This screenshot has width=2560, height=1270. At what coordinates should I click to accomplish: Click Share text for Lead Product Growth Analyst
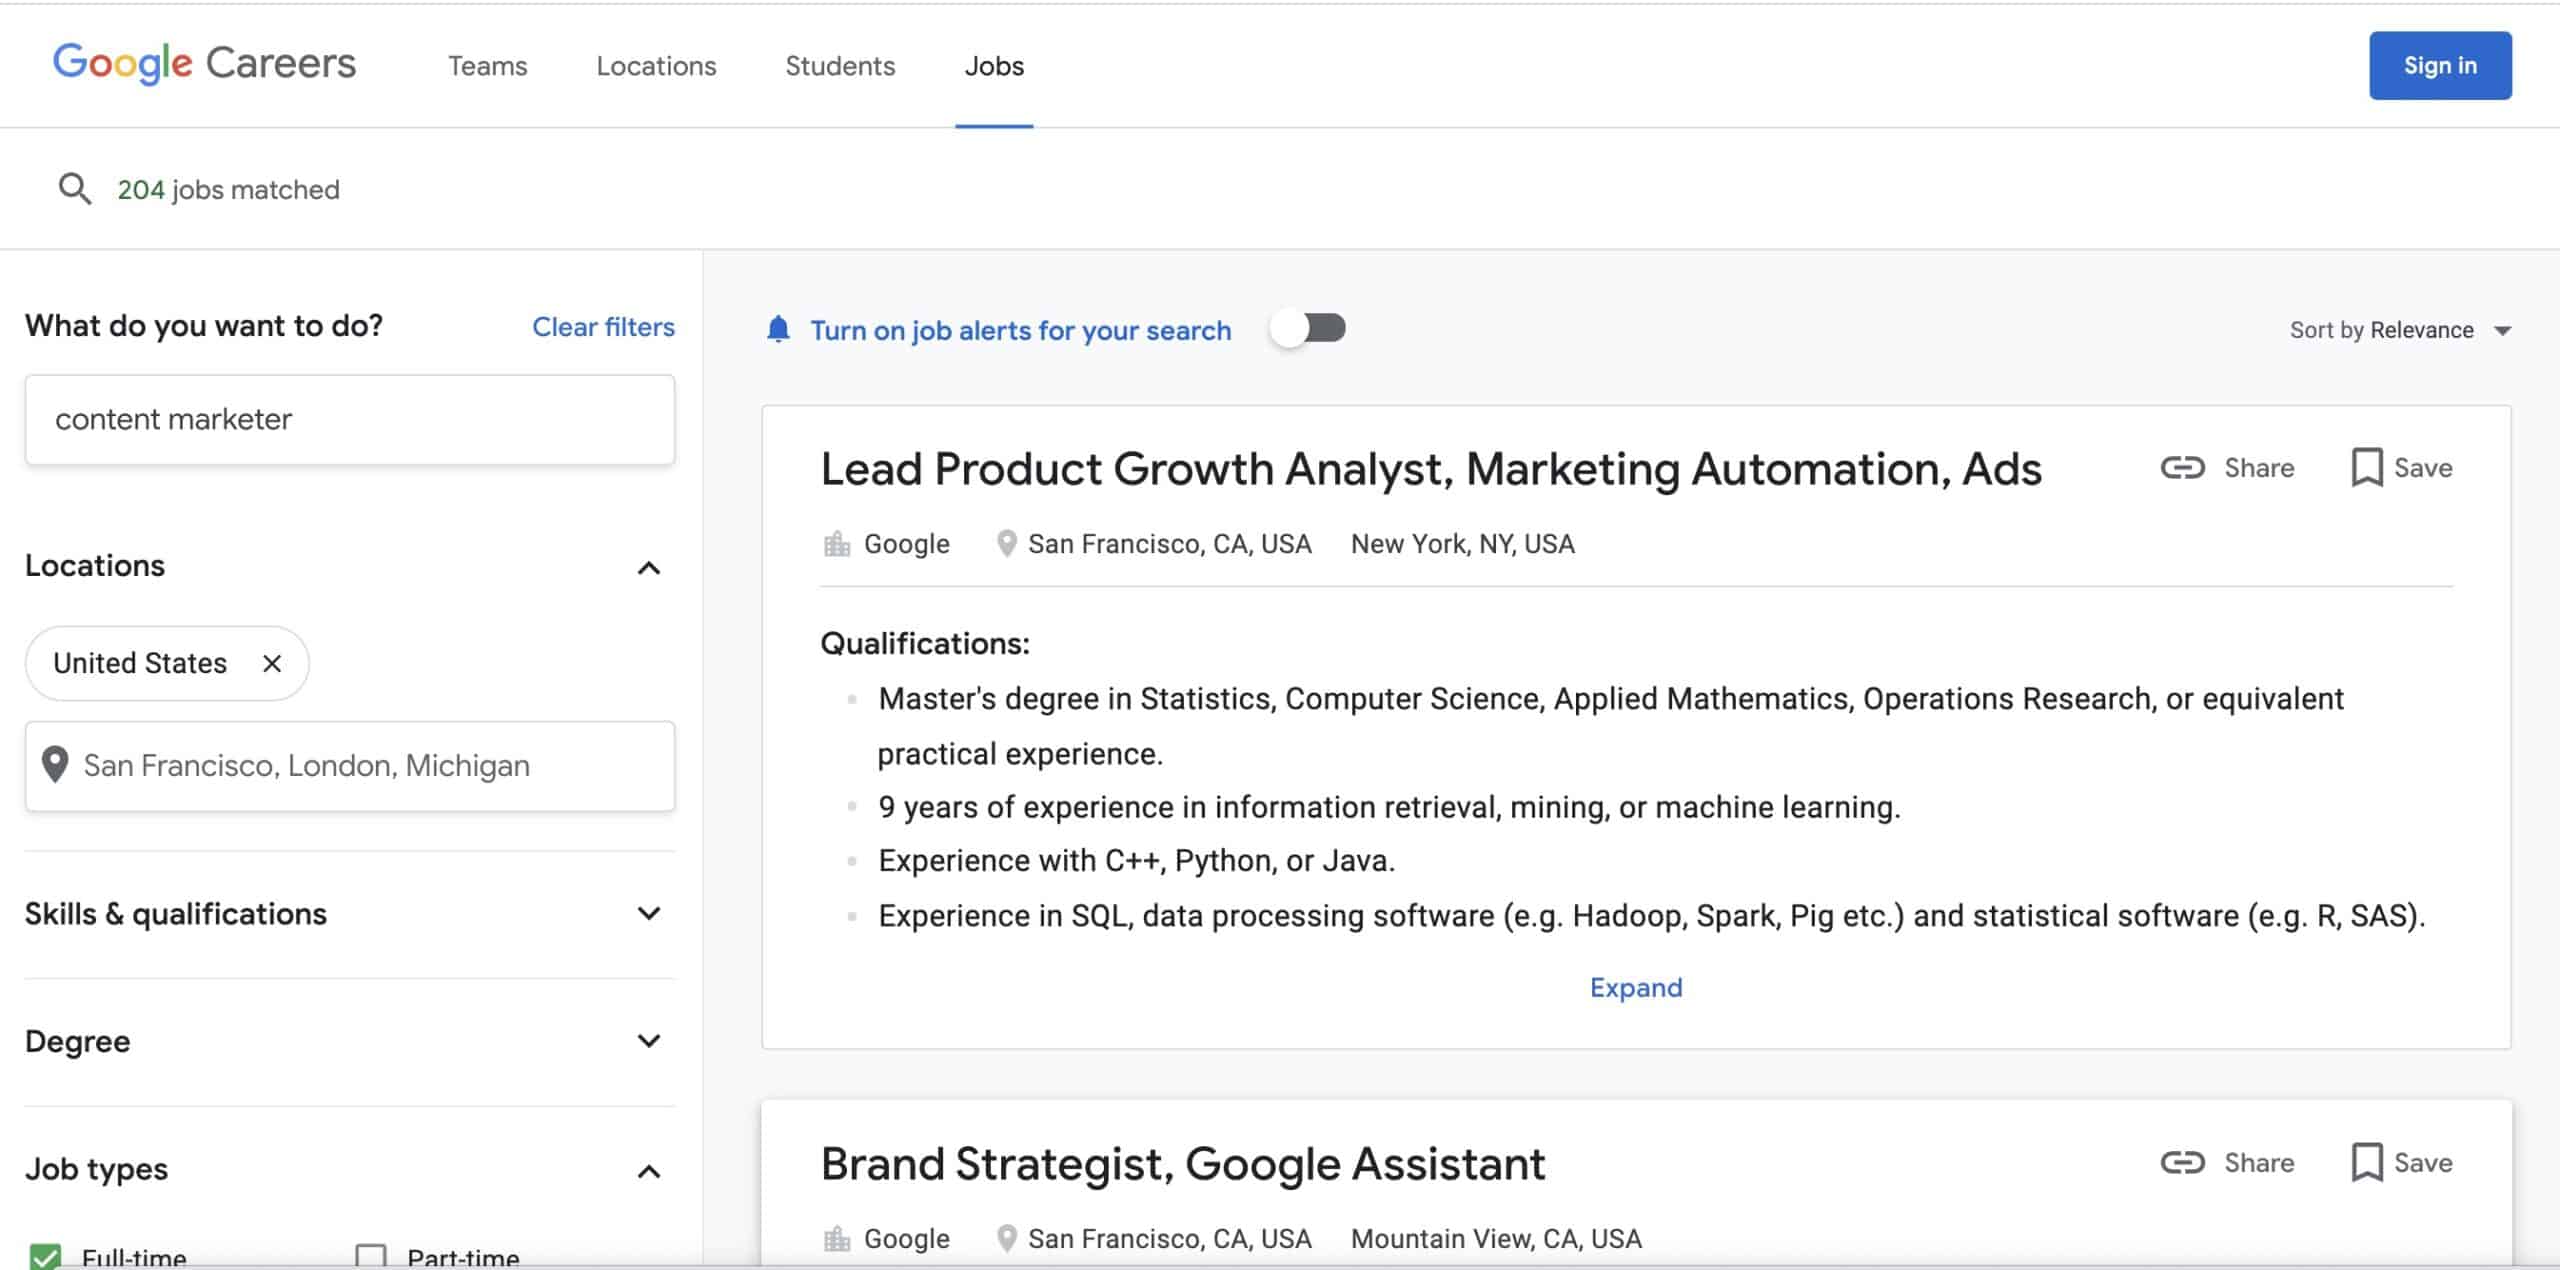pos(2259,467)
